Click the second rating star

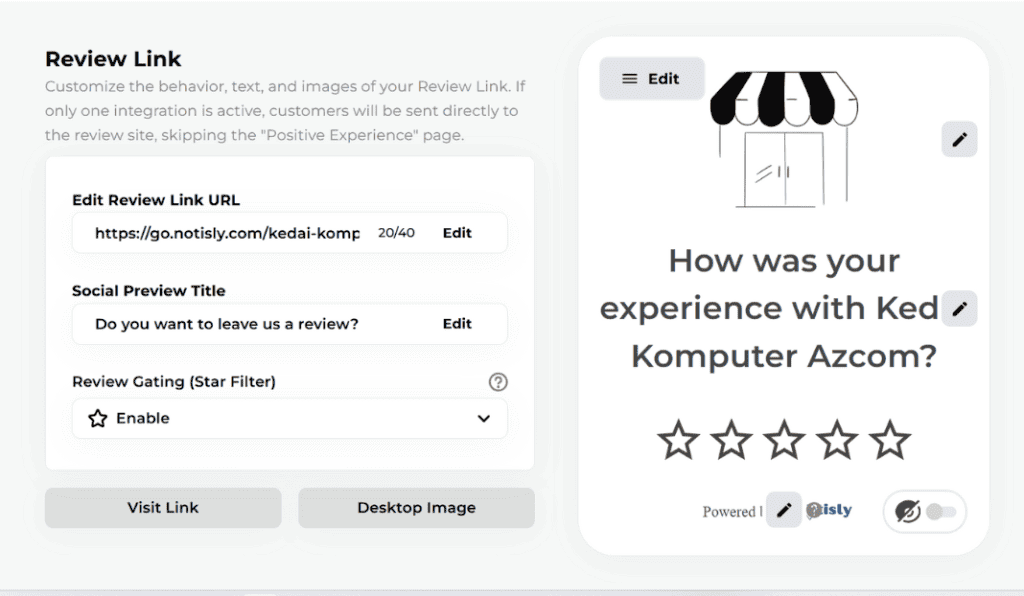[731, 440]
